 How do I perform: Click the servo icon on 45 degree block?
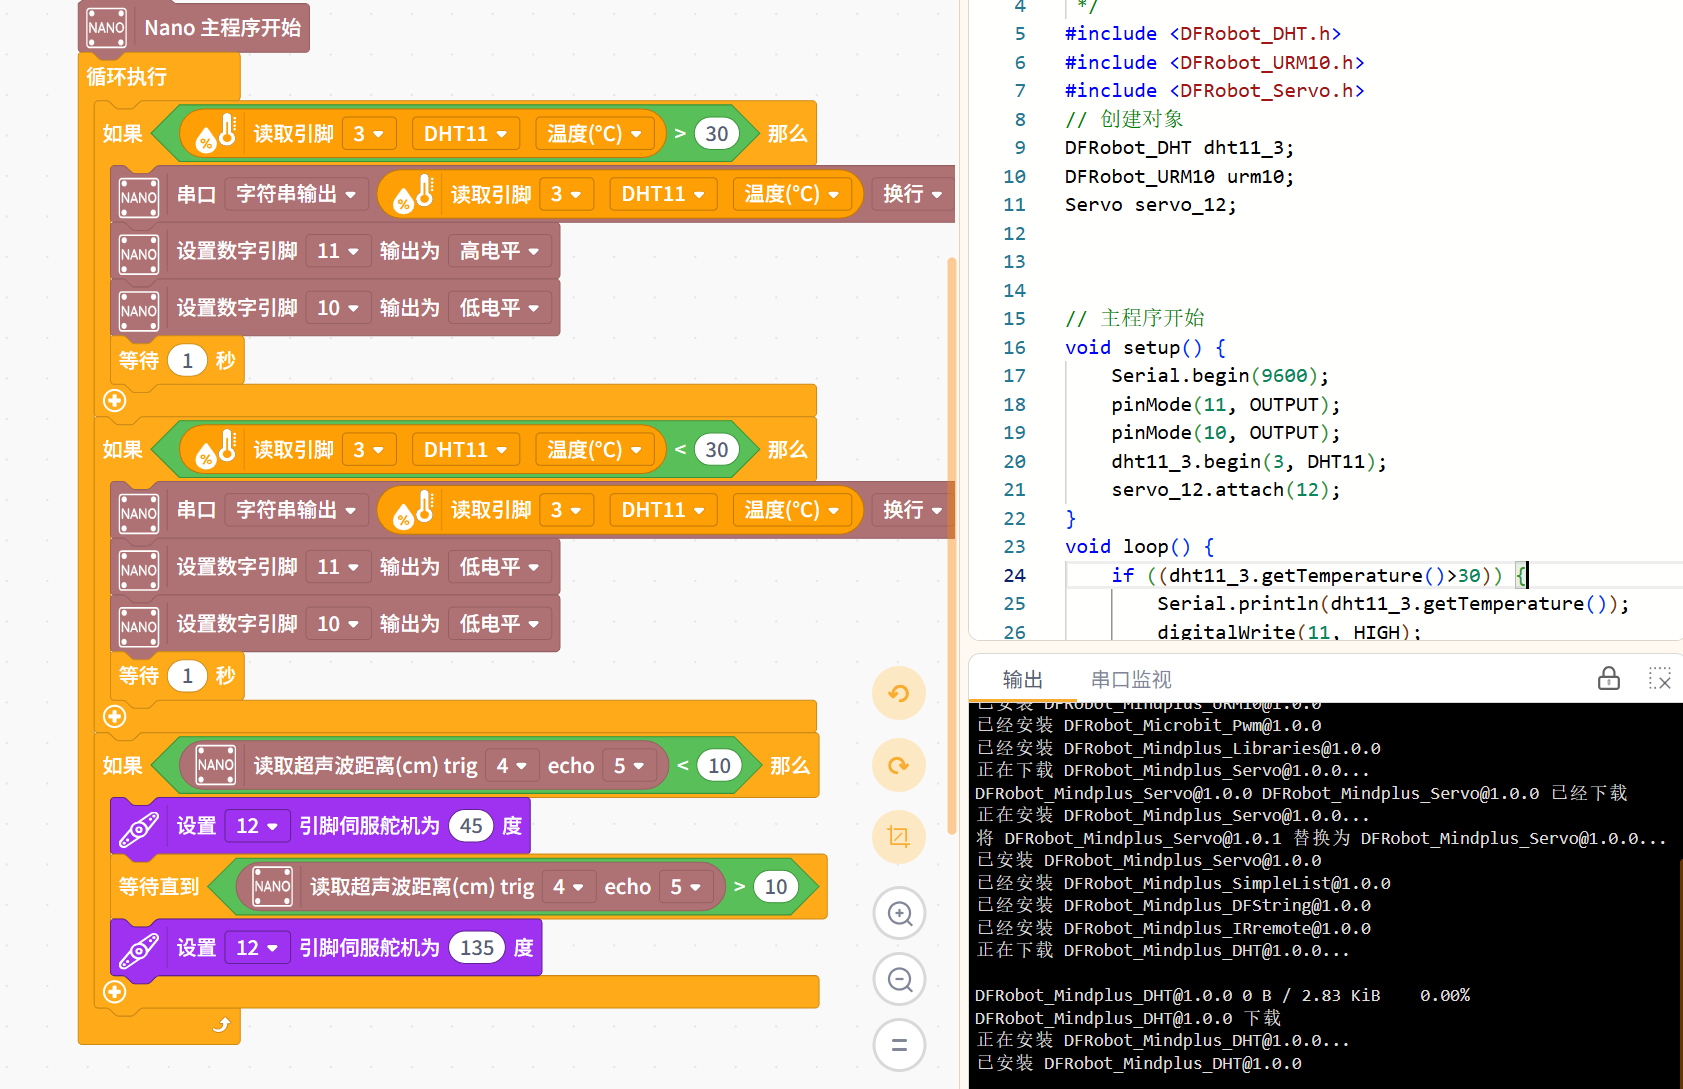pos(139,827)
